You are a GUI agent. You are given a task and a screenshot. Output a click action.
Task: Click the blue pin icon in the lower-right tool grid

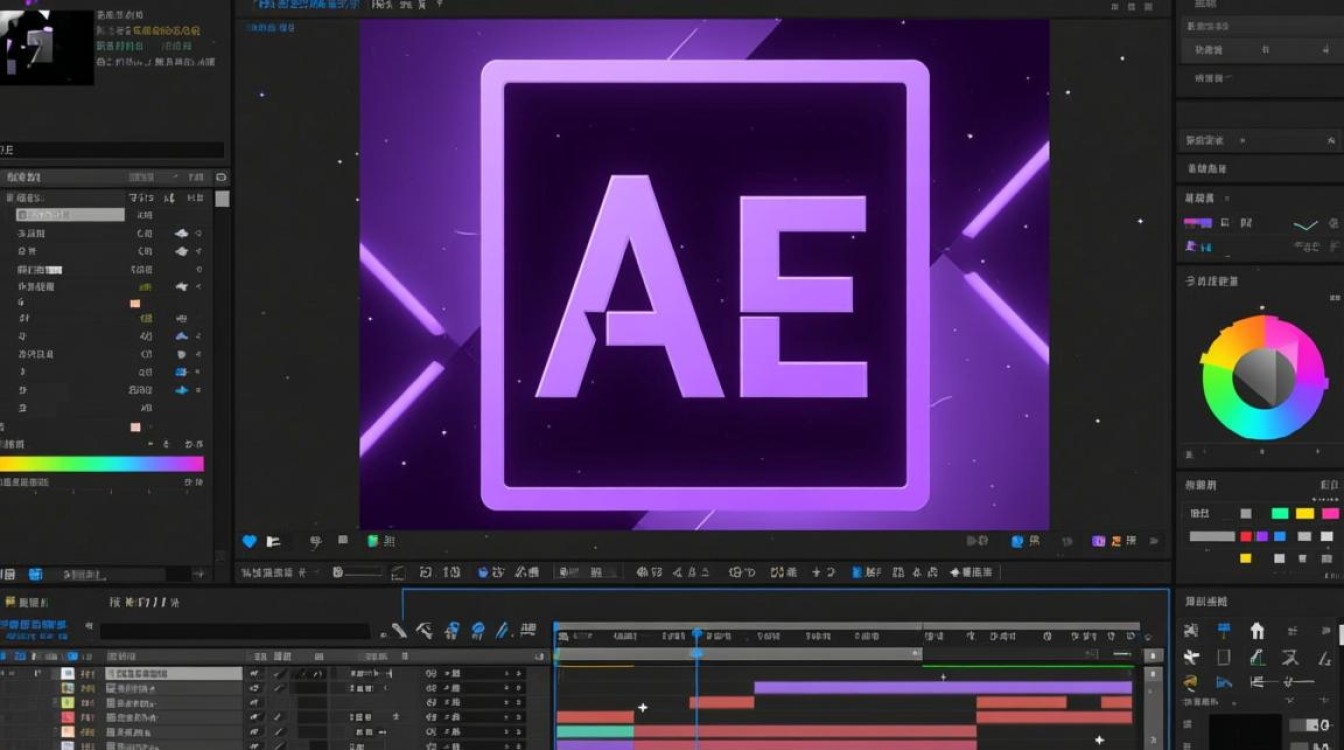(x=1223, y=630)
